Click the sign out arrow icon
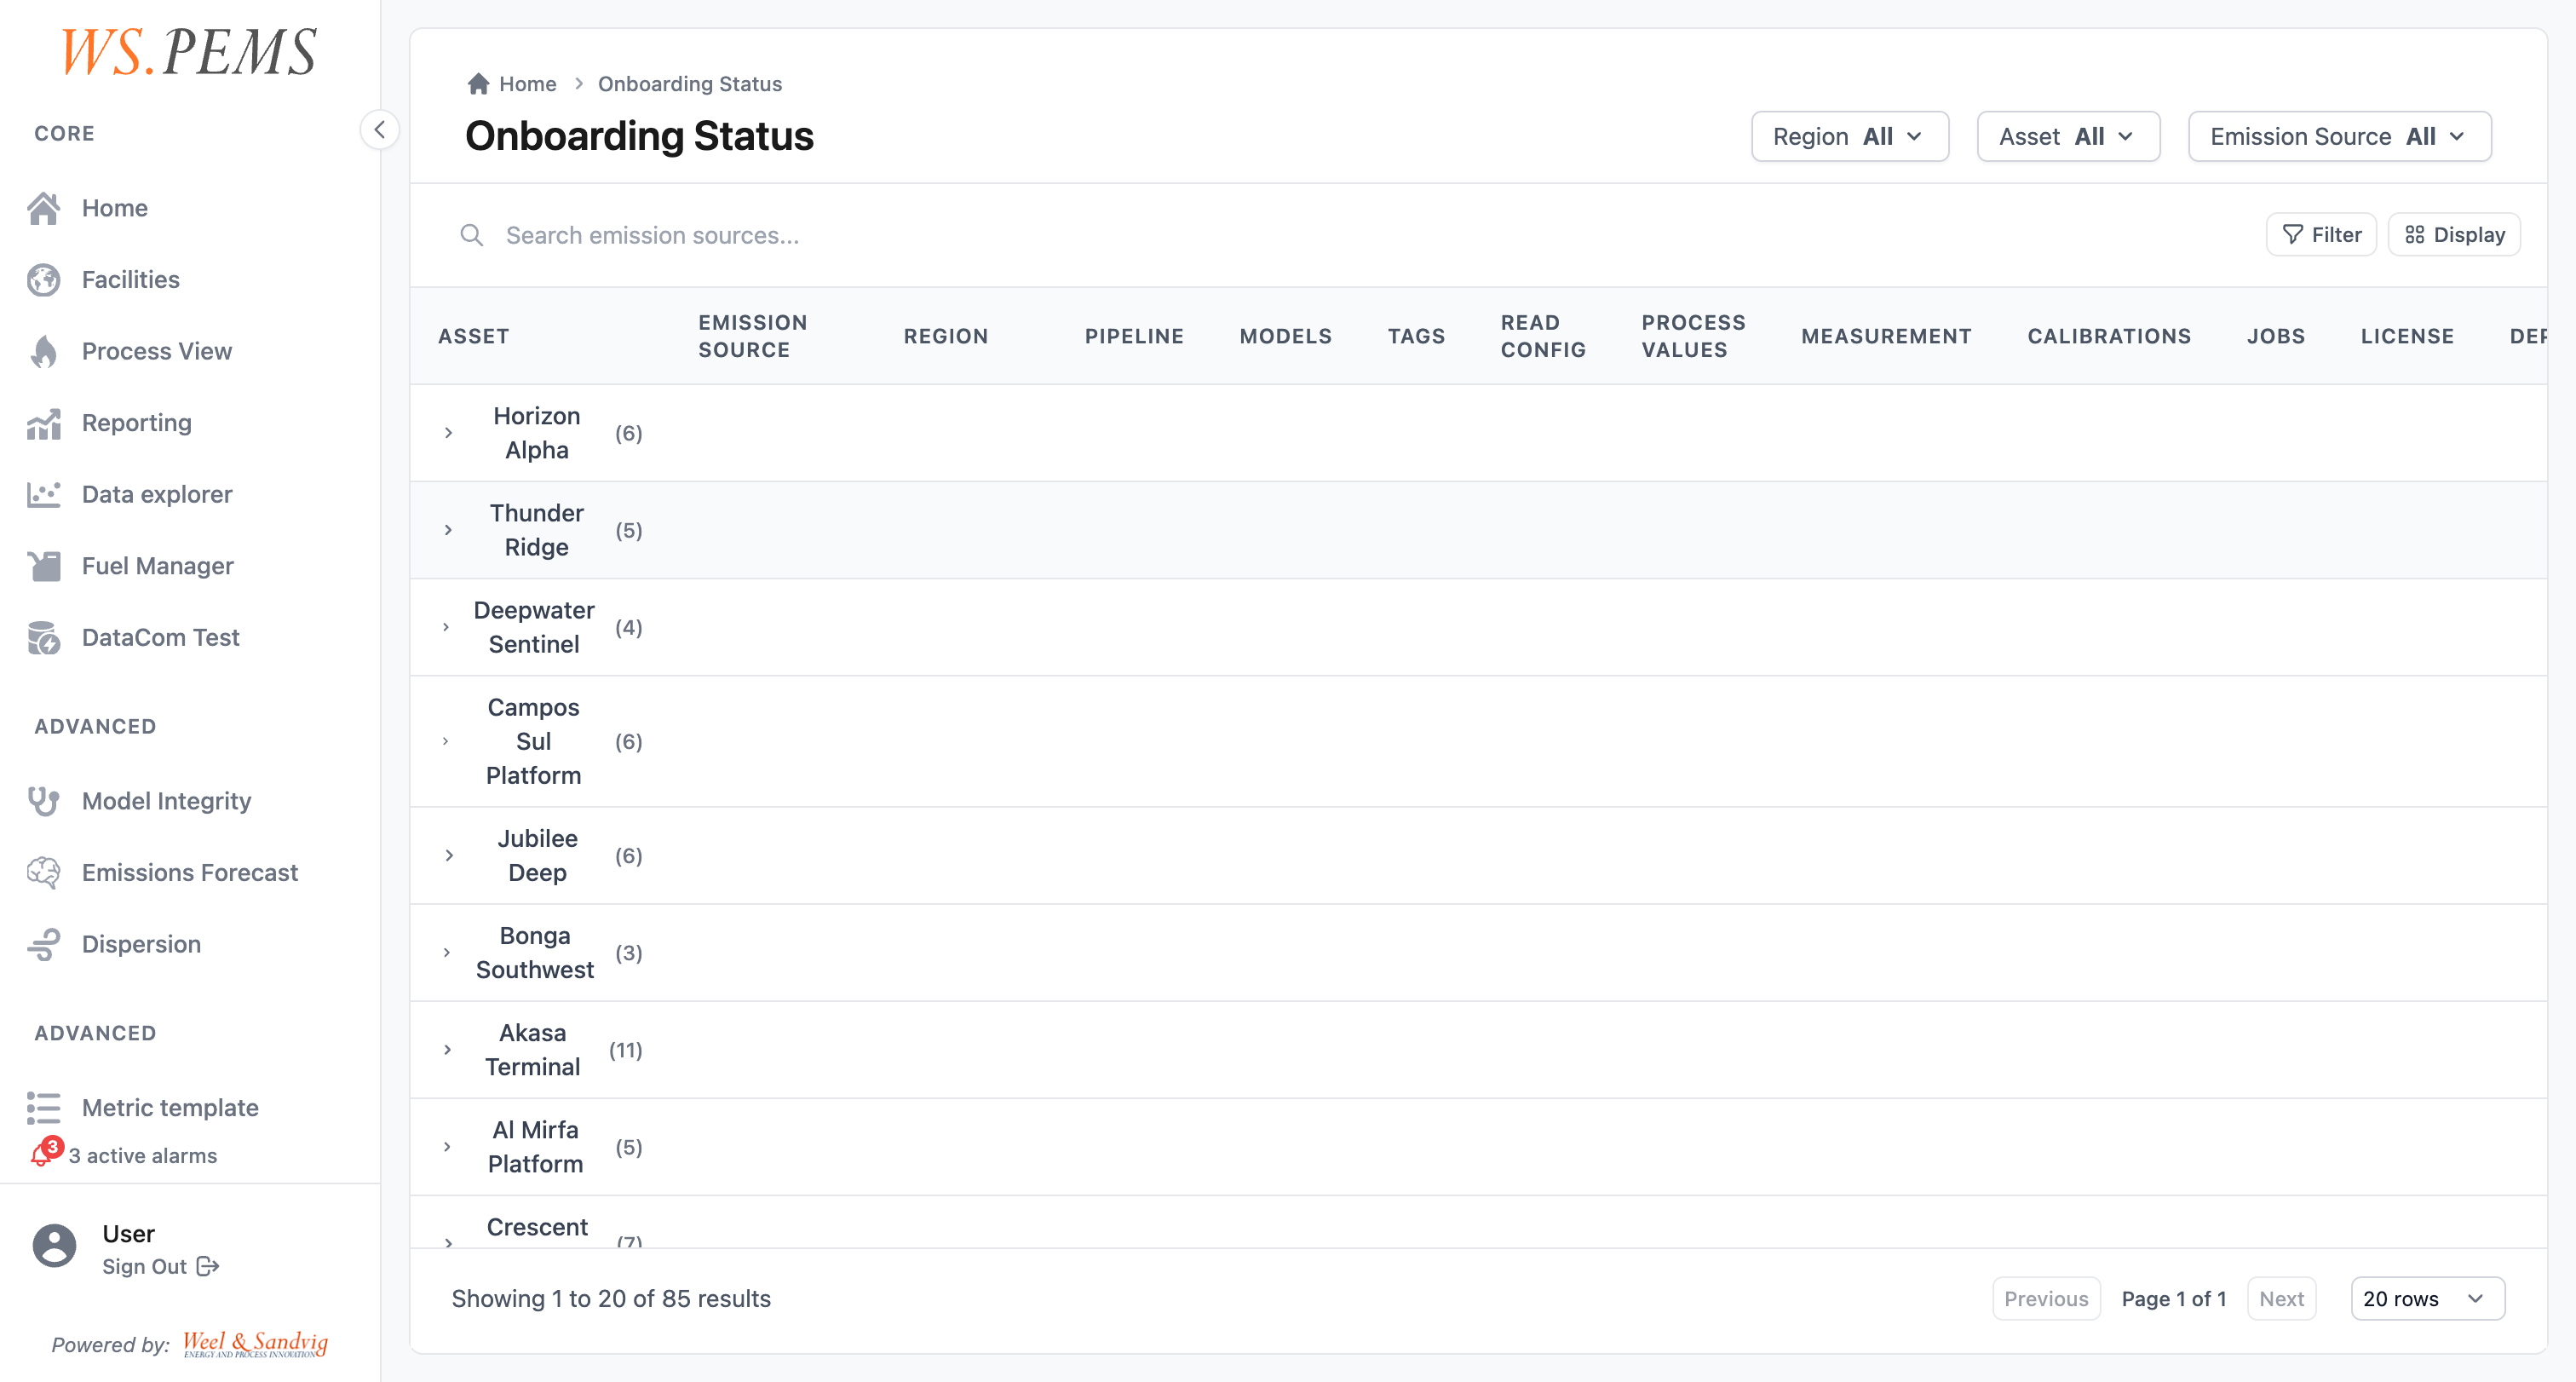The image size is (2576, 1382). 208,1267
